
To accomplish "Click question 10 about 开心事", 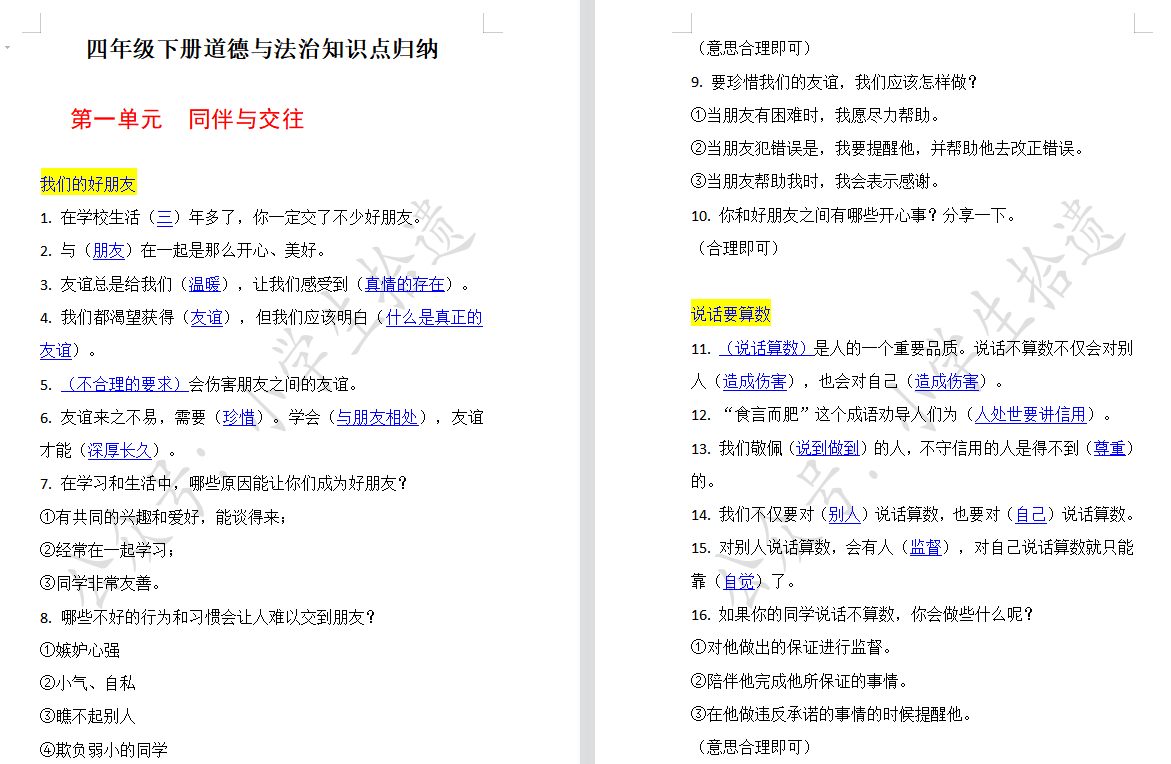I will [854, 216].
